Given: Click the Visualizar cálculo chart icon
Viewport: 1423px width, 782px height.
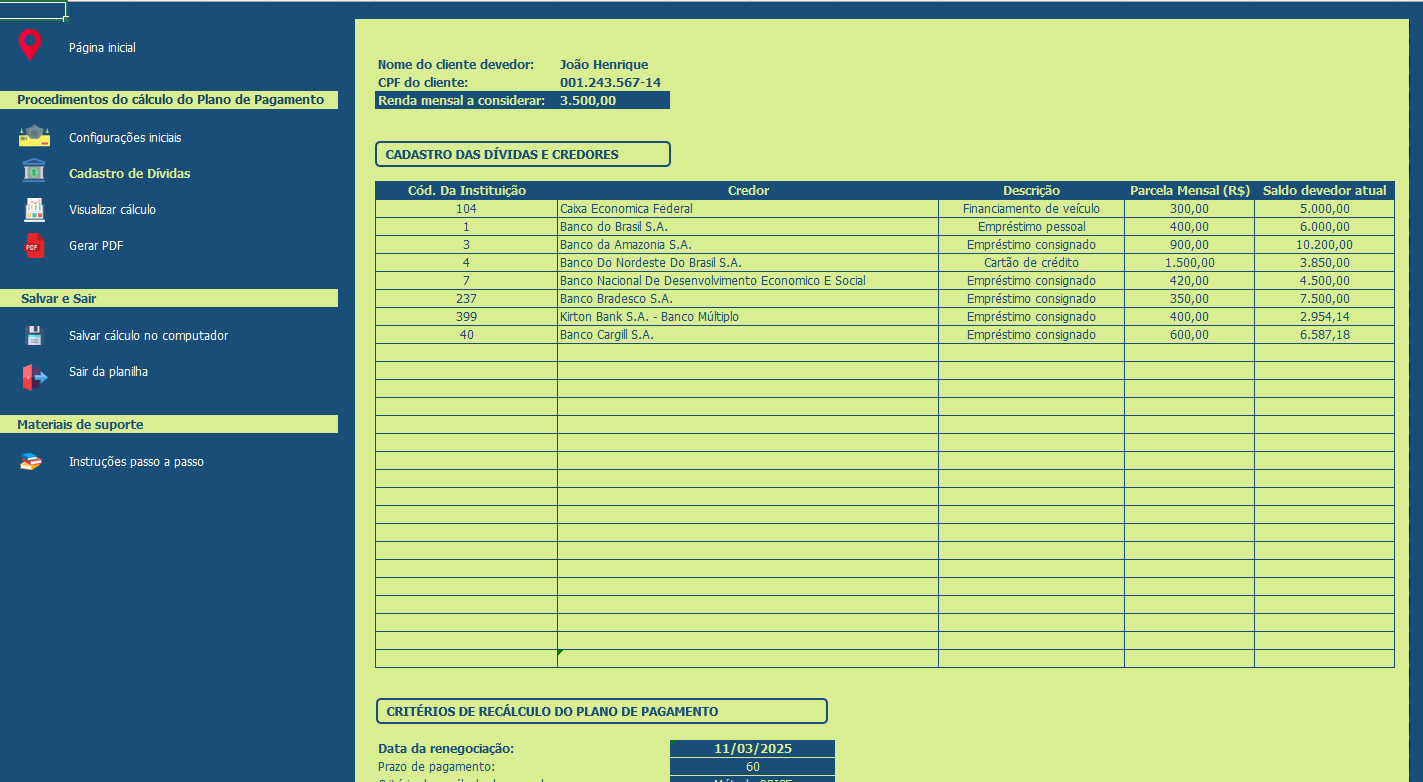Looking at the screenshot, I should pyautogui.click(x=34, y=209).
